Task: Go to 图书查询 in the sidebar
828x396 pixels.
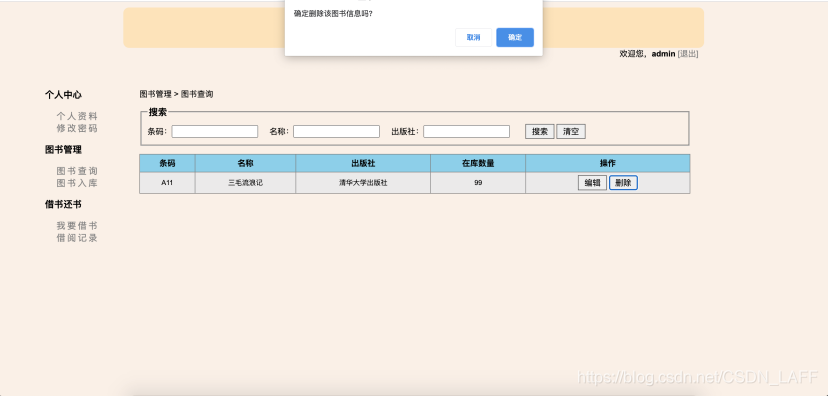Action: click(77, 171)
